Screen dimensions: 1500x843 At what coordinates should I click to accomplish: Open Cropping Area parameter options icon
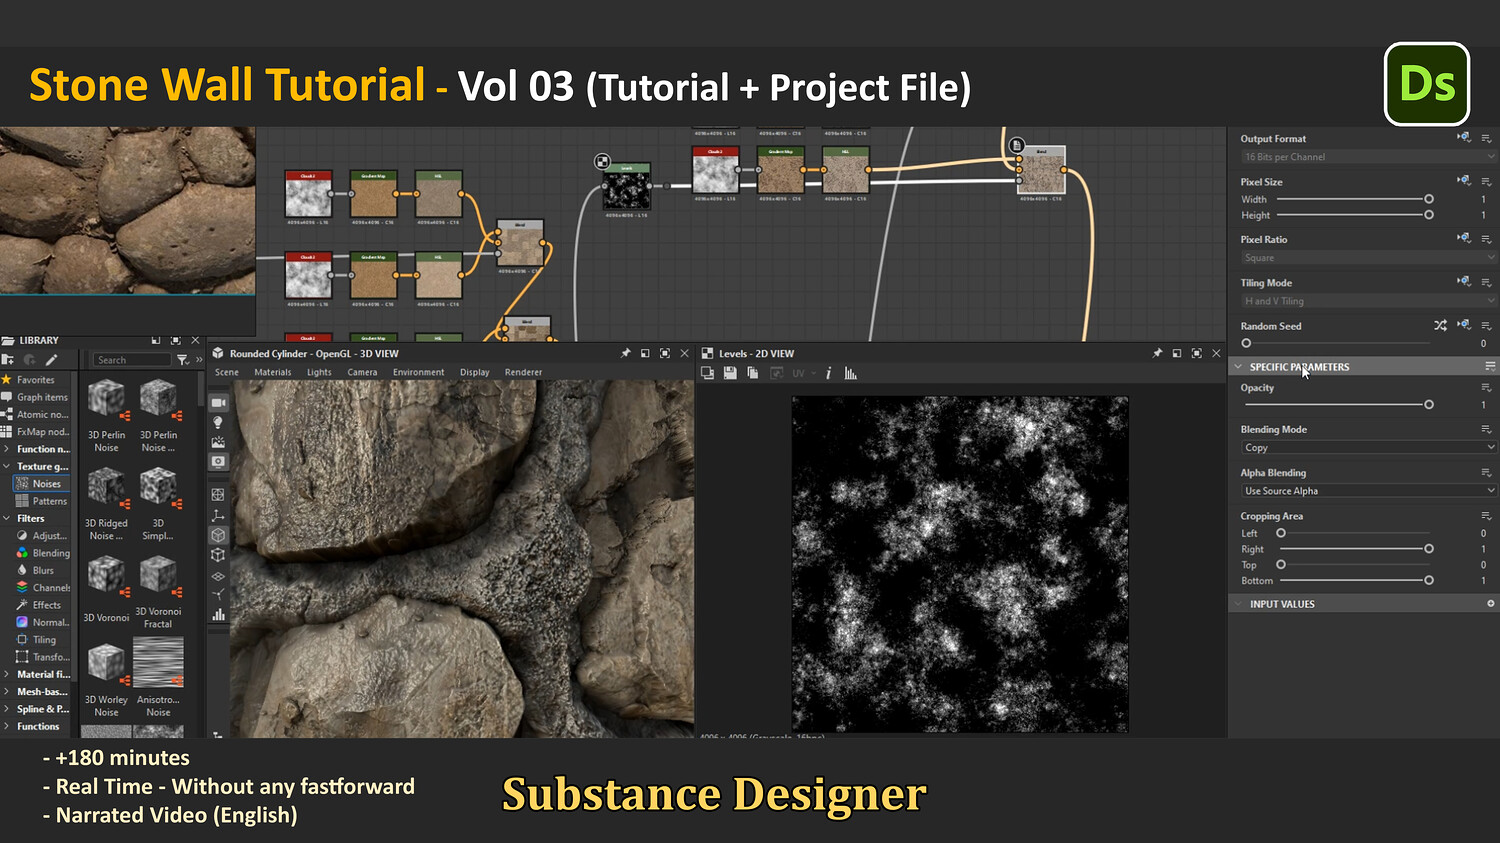(x=1487, y=516)
